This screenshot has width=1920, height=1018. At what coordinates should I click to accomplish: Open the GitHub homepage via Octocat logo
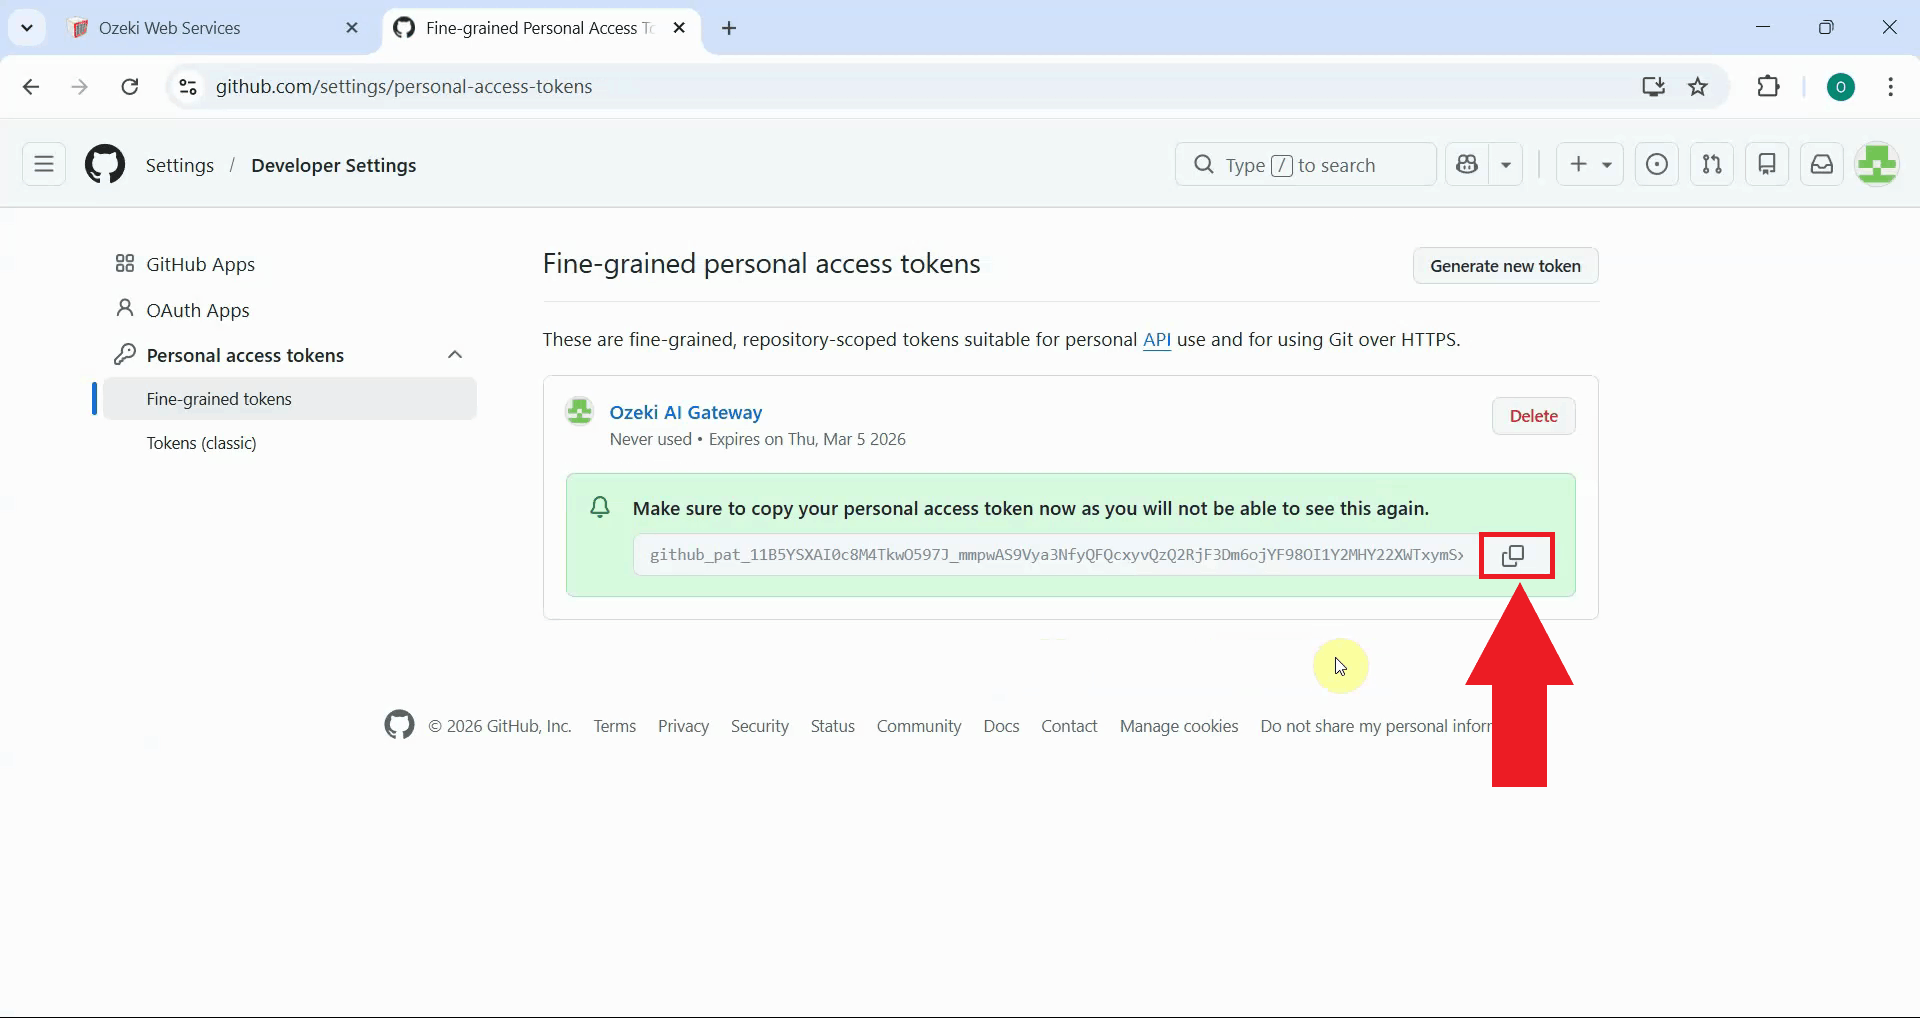tap(105, 165)
